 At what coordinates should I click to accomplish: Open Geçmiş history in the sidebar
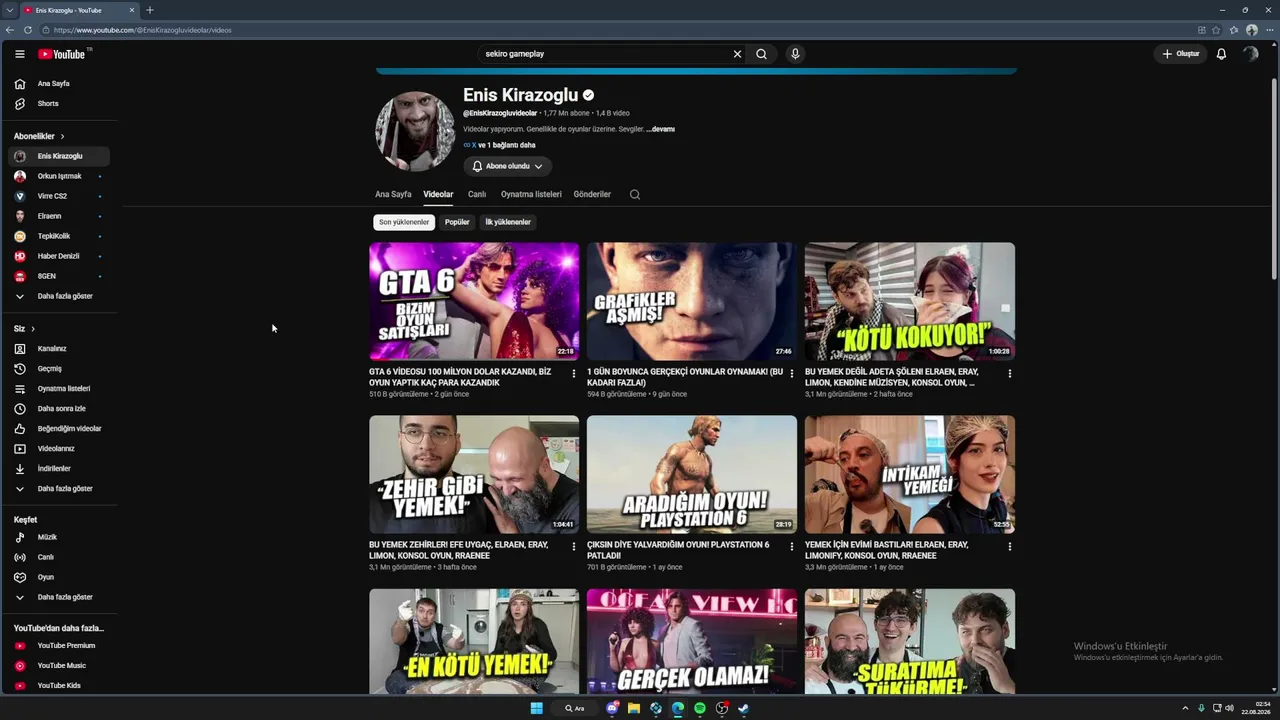(60, 369)
